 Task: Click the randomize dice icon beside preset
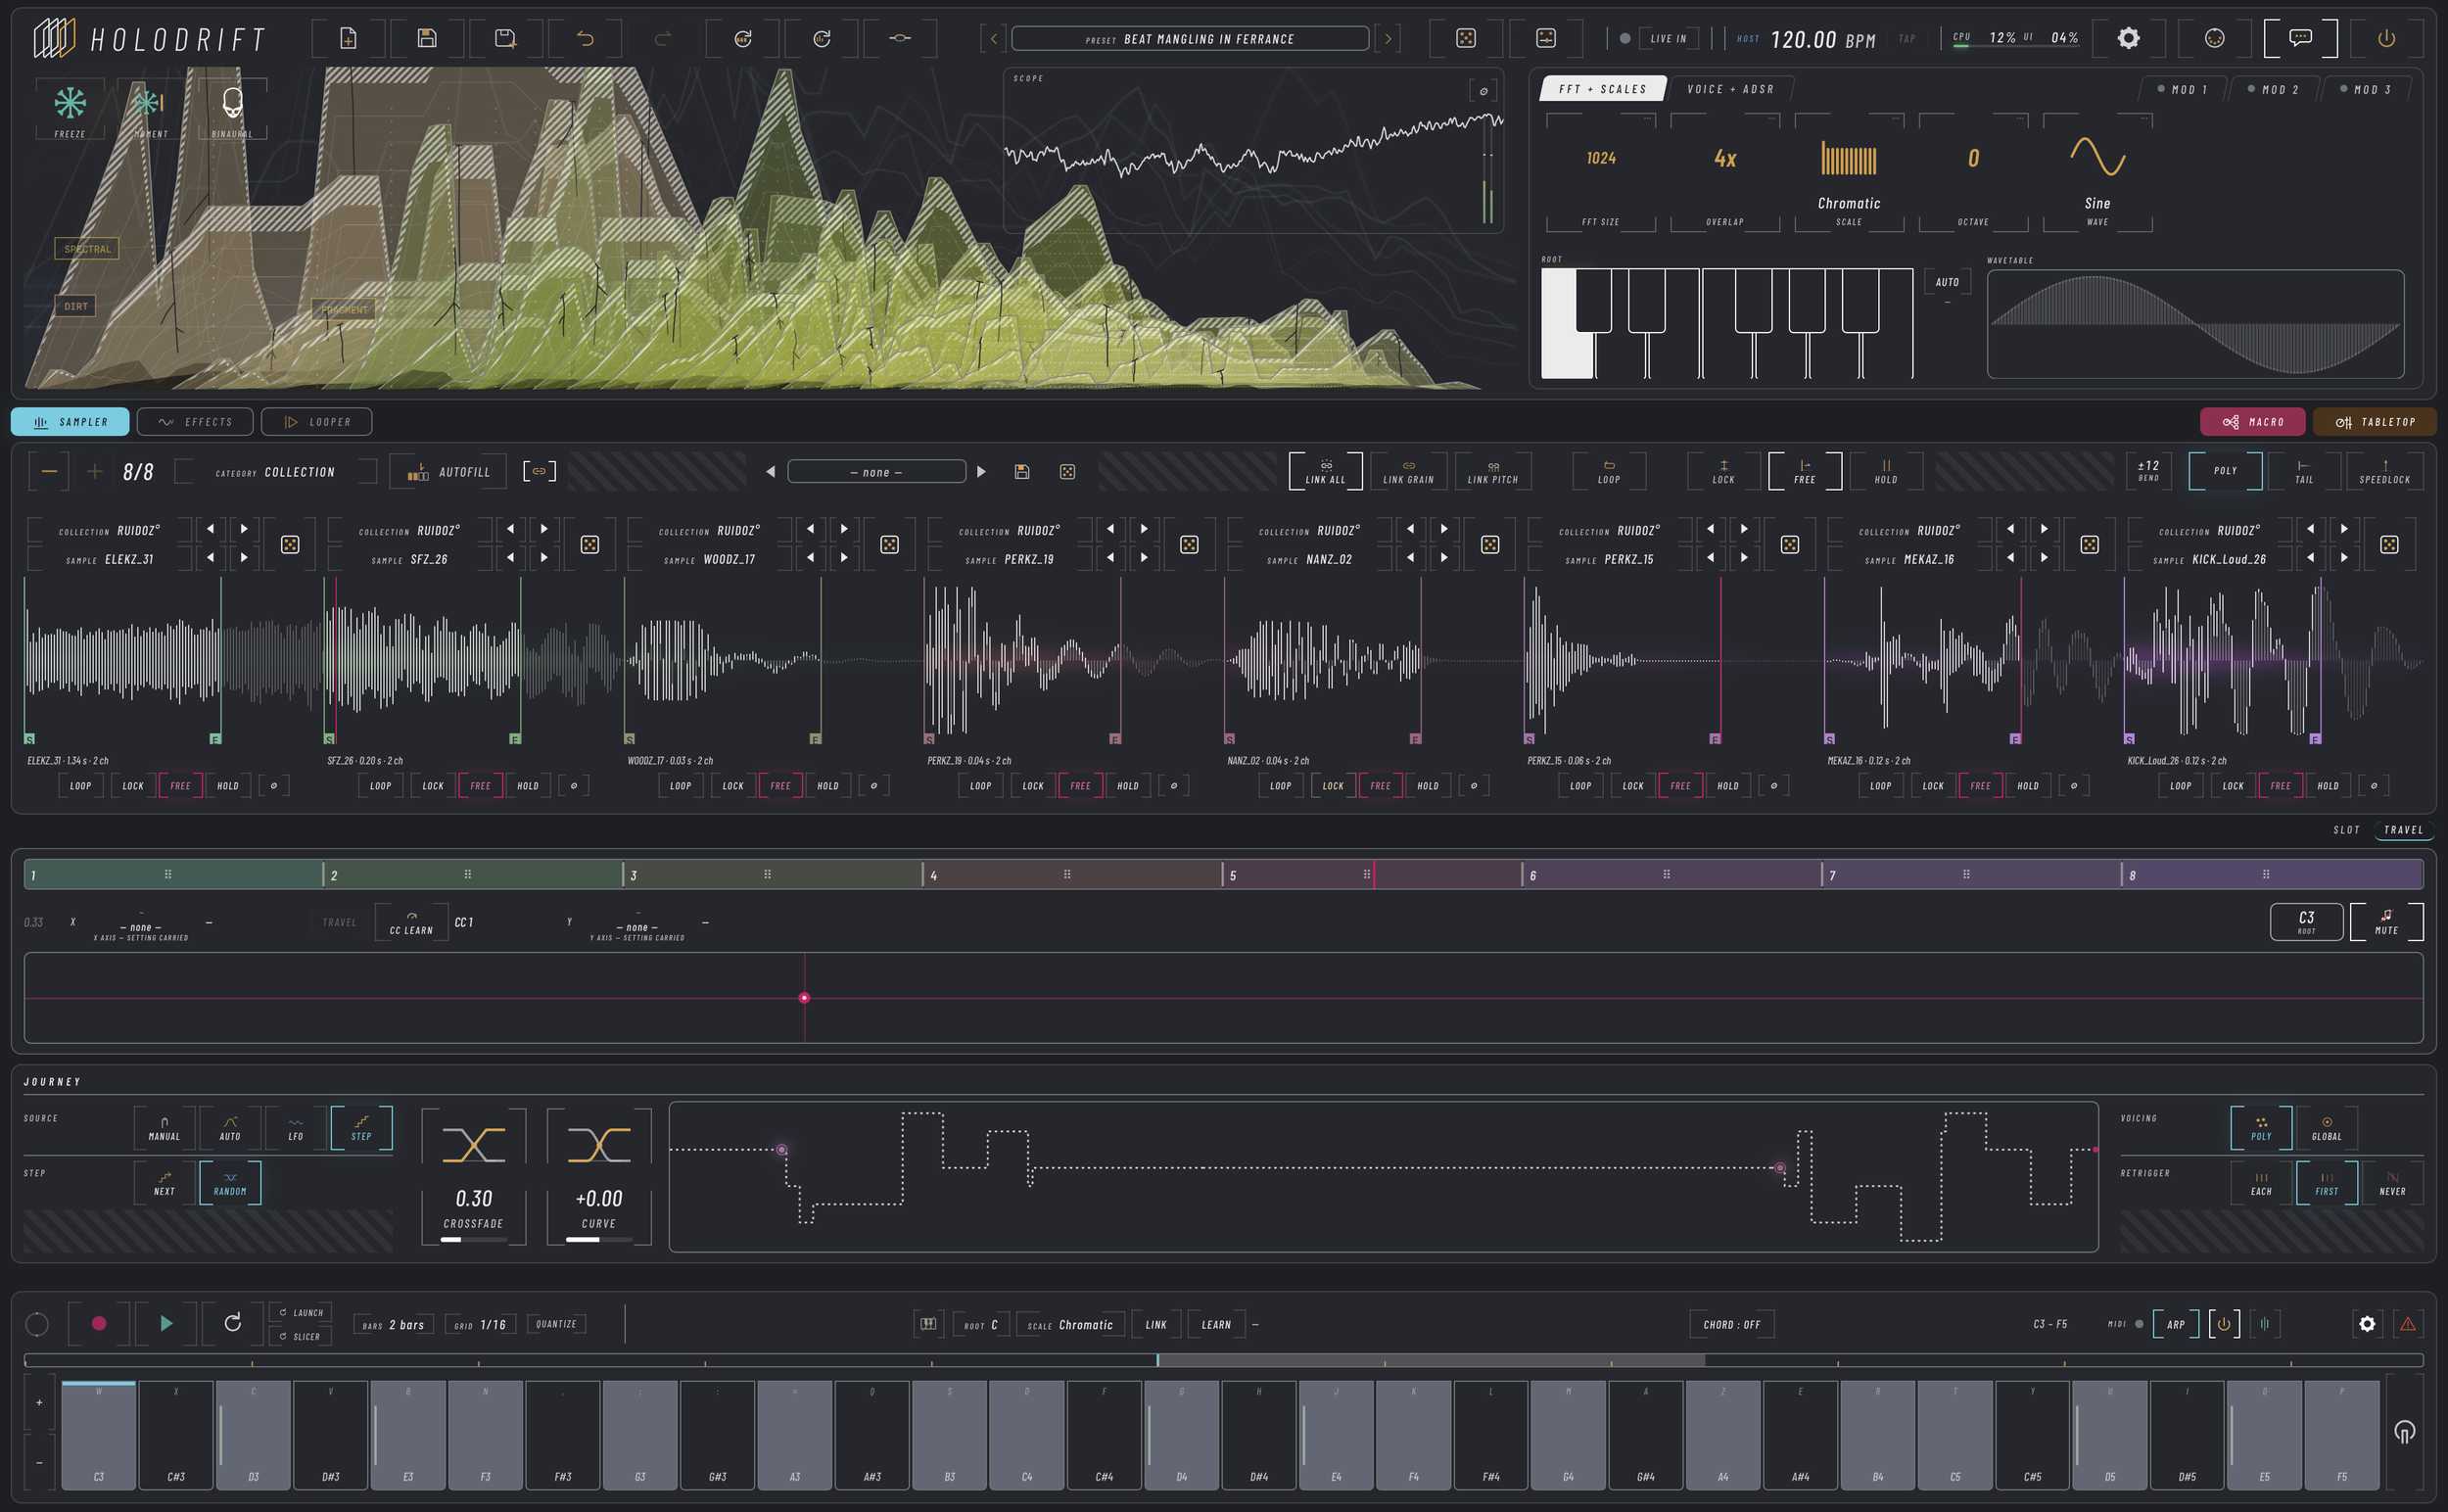click(x=1465, y=38)
